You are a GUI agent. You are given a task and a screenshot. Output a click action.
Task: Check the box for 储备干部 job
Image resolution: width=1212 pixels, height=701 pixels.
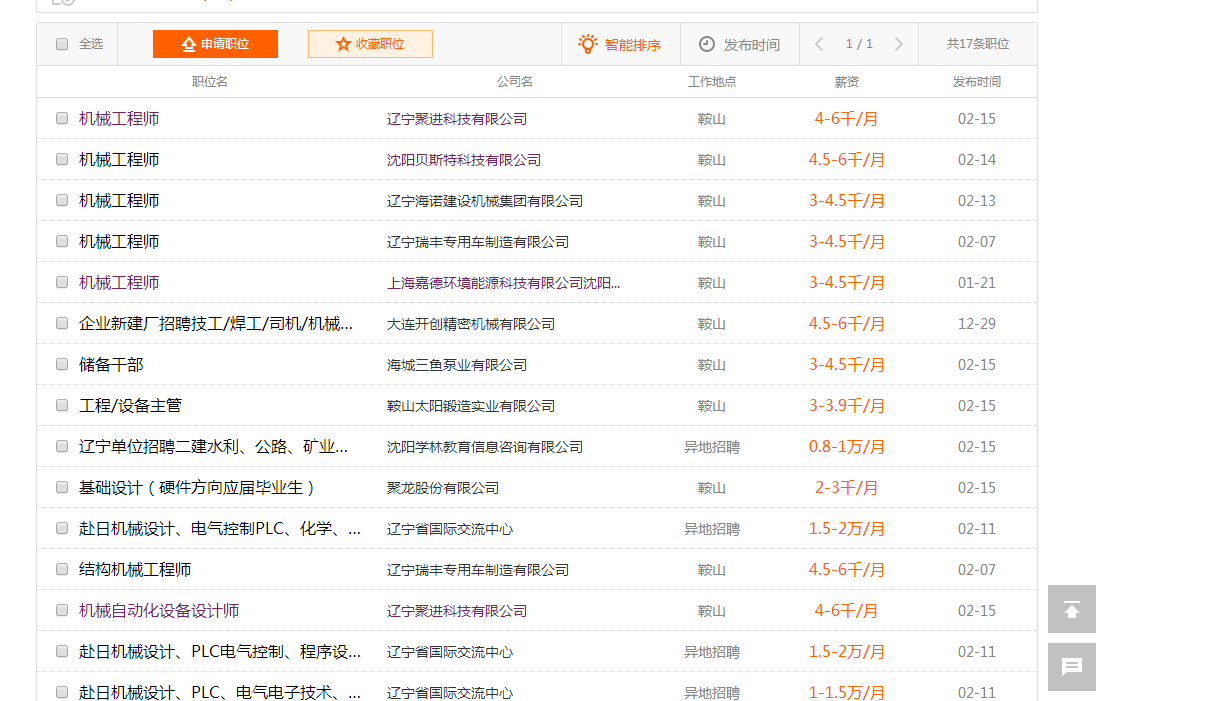click(62, 365)
